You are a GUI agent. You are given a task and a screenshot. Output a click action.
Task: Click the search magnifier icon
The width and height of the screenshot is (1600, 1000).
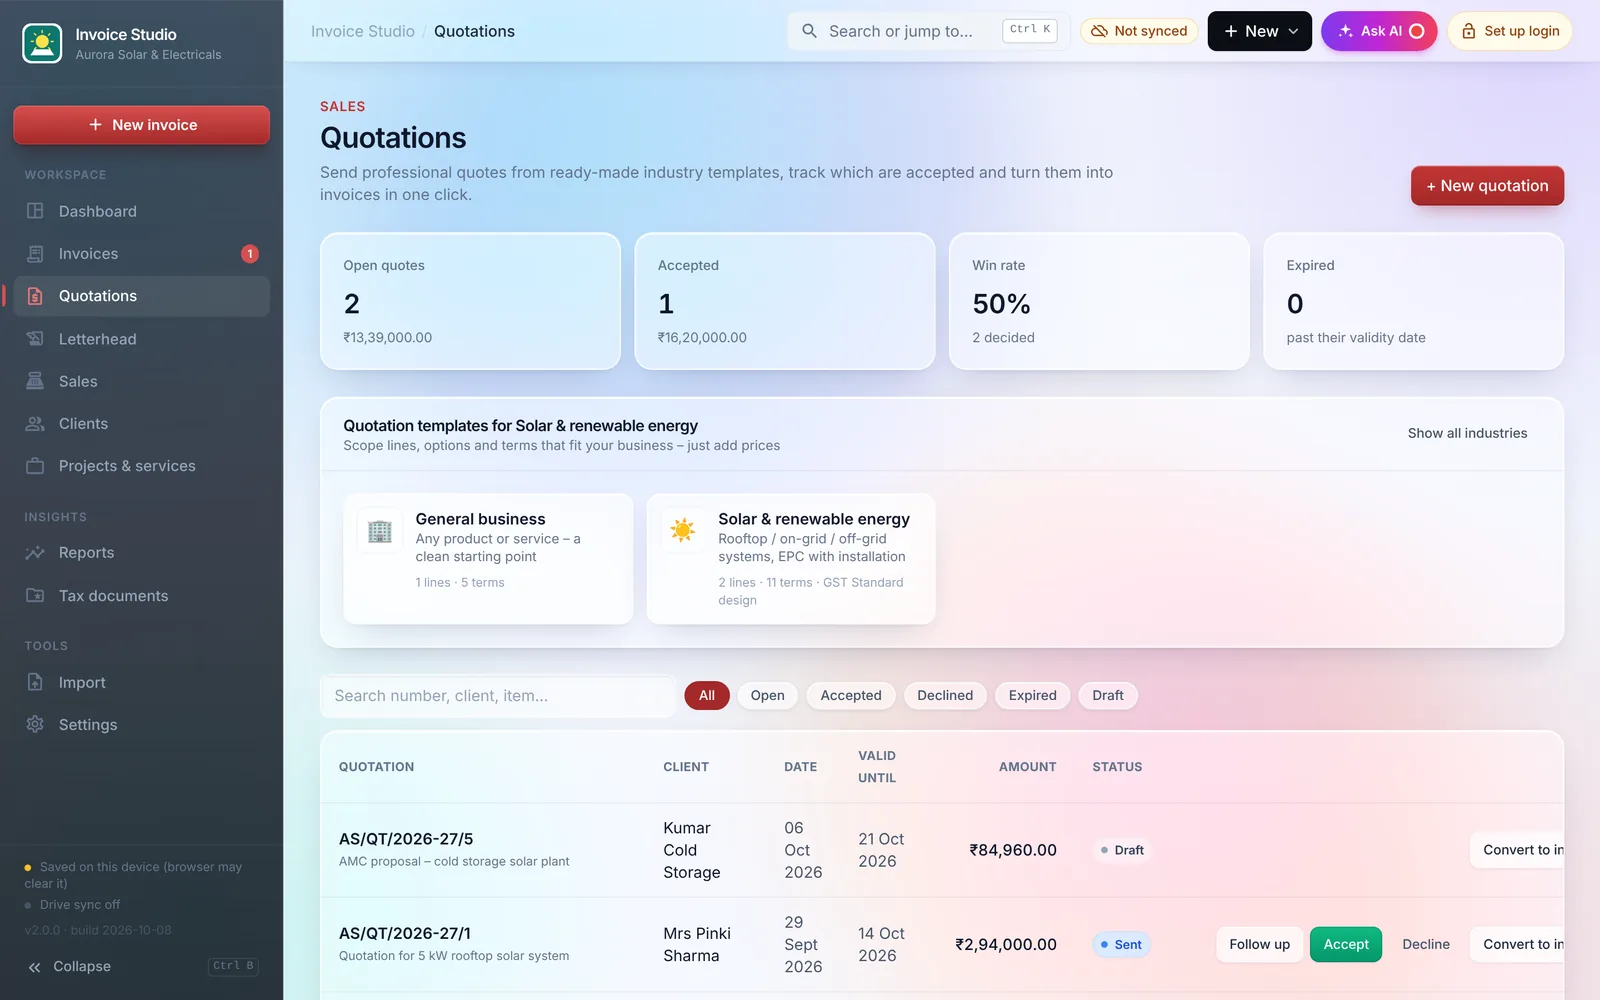point(810,31)
